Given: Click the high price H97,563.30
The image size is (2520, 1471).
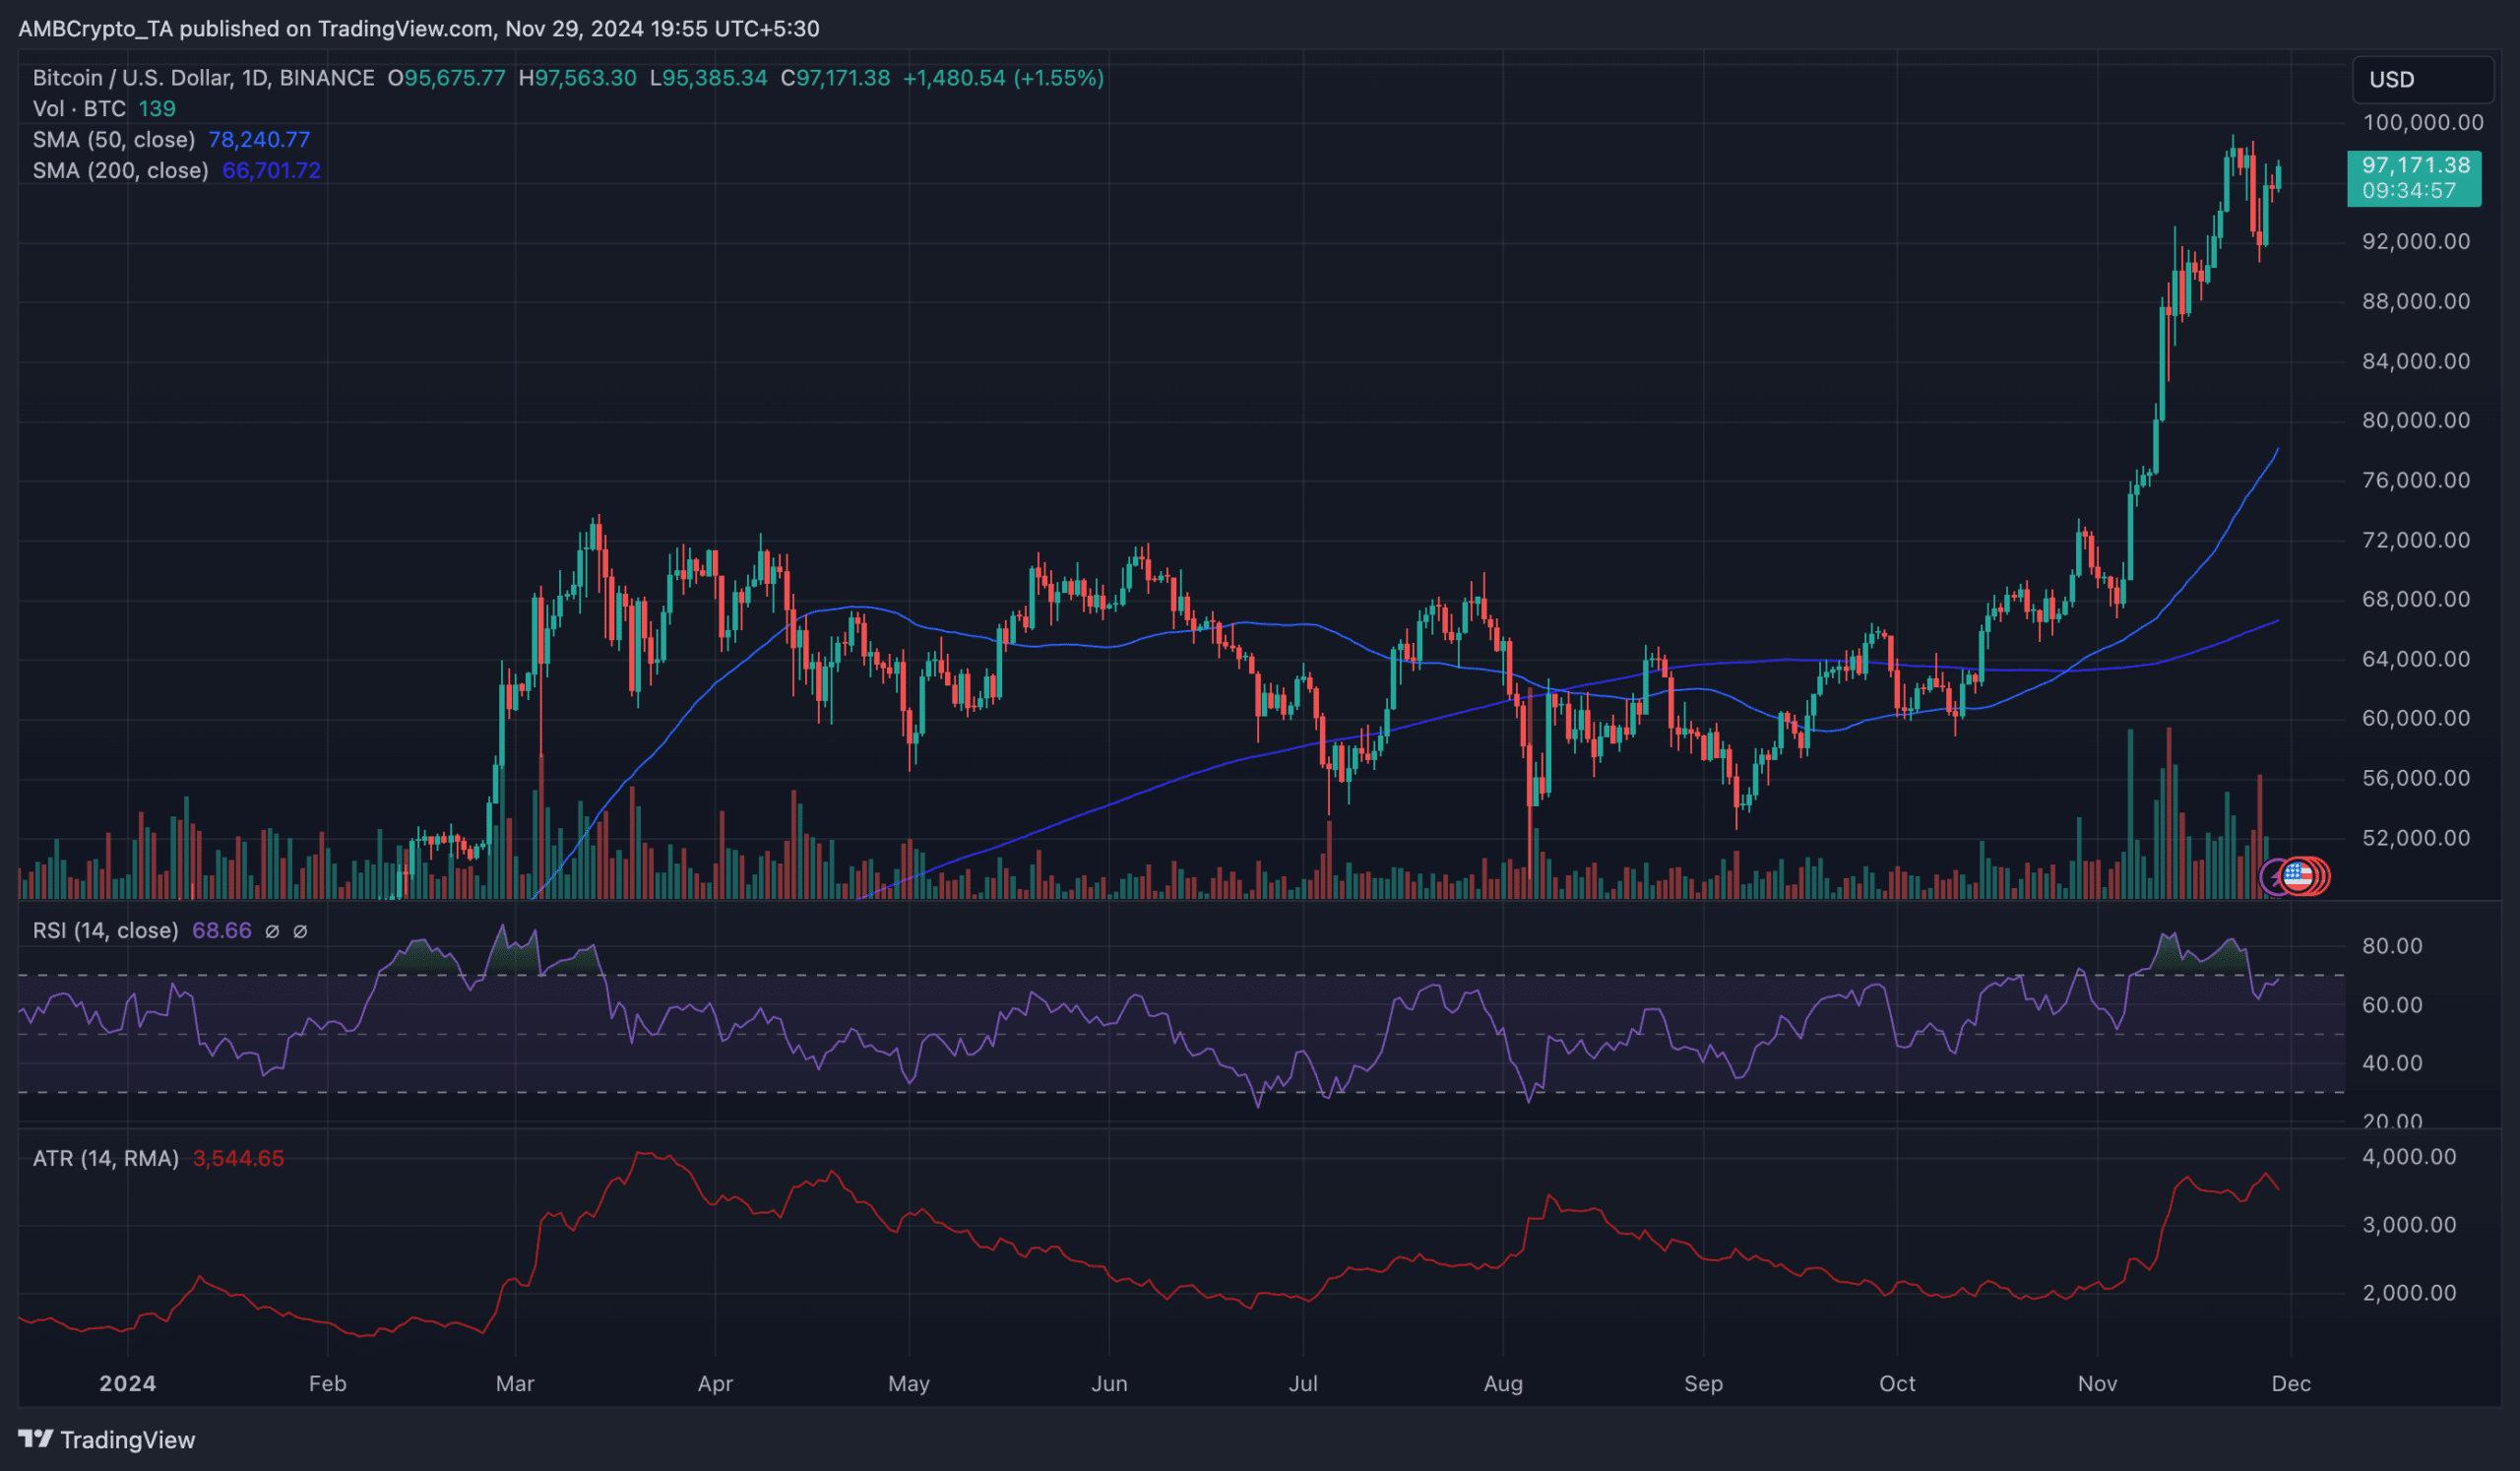Looking at the screenshot, I should click(x=577, y=78).
